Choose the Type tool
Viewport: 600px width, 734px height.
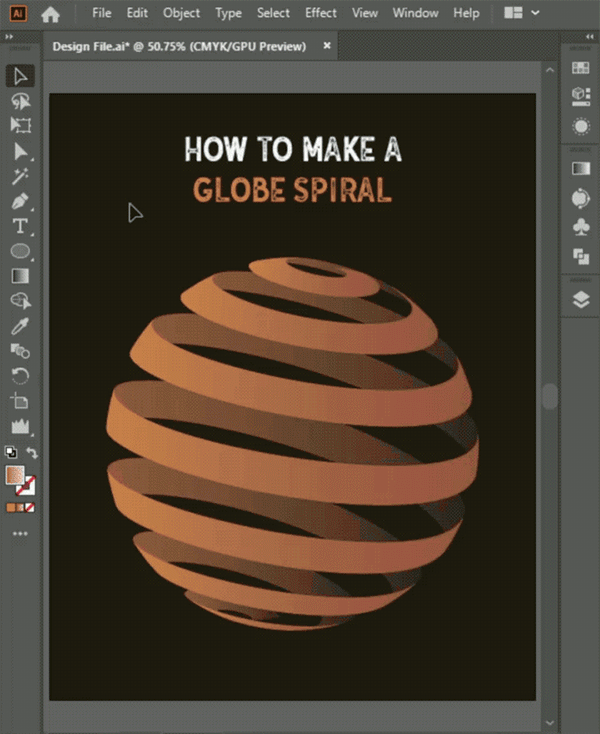(x=20, y=226)
